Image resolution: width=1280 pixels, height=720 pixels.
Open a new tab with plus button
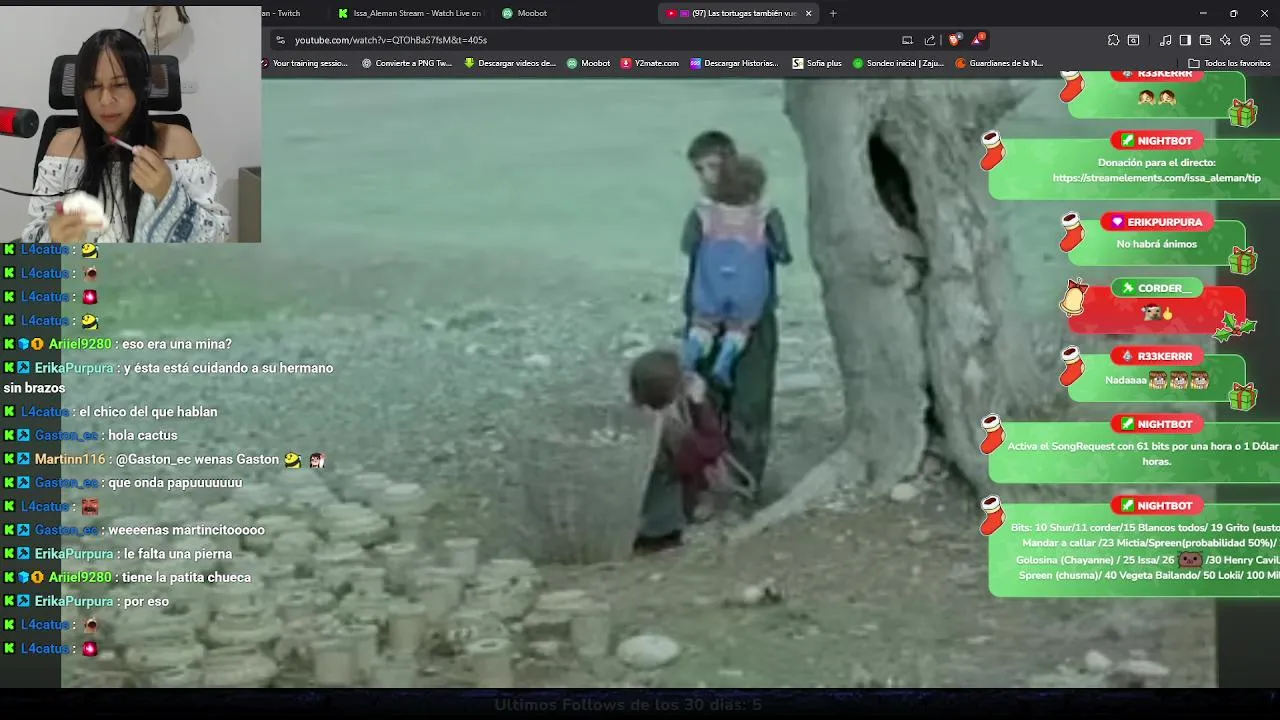coord(833,13)
